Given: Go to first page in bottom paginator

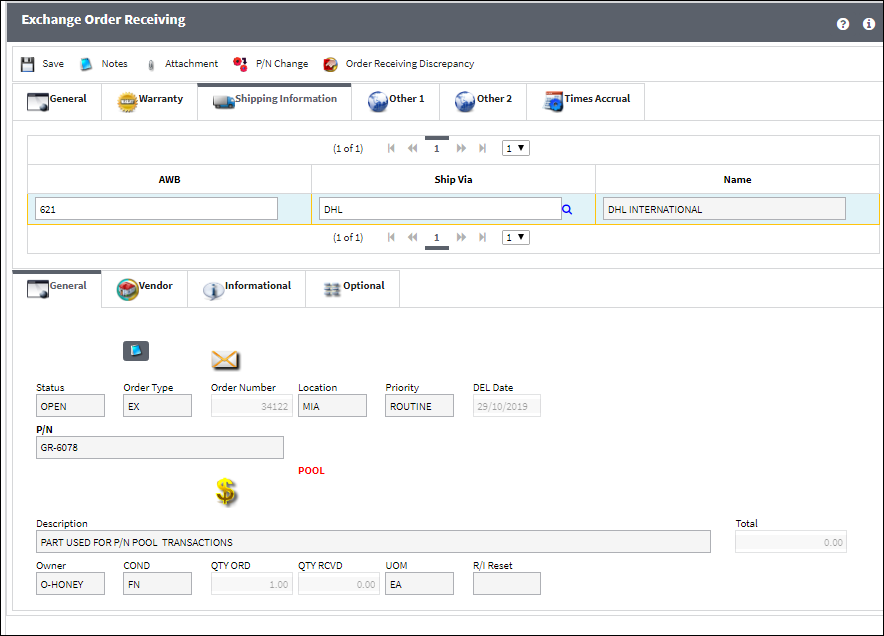Looking at the screenshot, I should [391, 237].
